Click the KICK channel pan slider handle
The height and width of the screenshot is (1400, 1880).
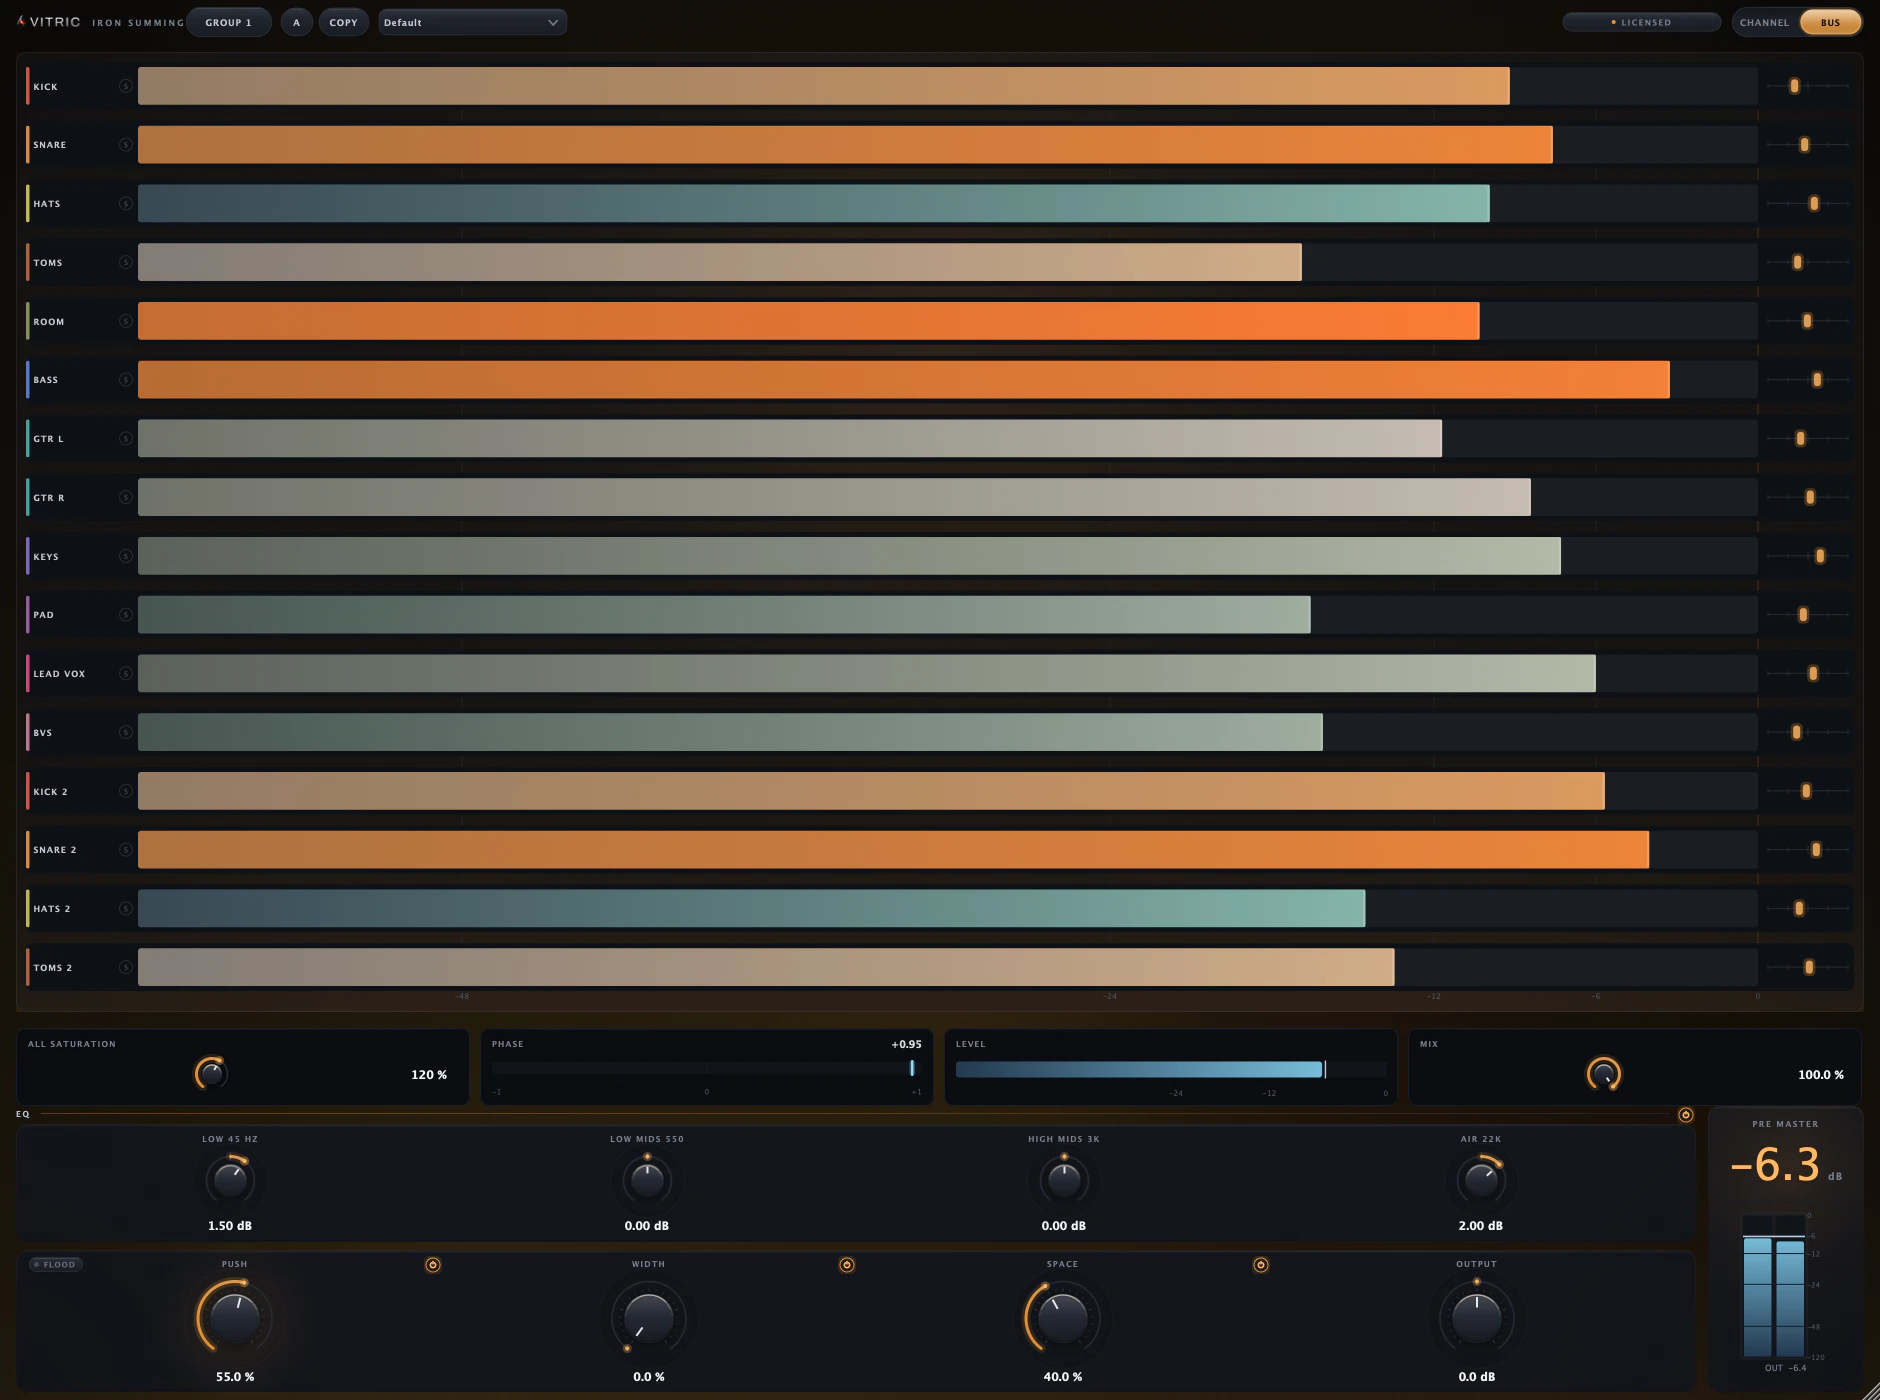pos(1794,86)
